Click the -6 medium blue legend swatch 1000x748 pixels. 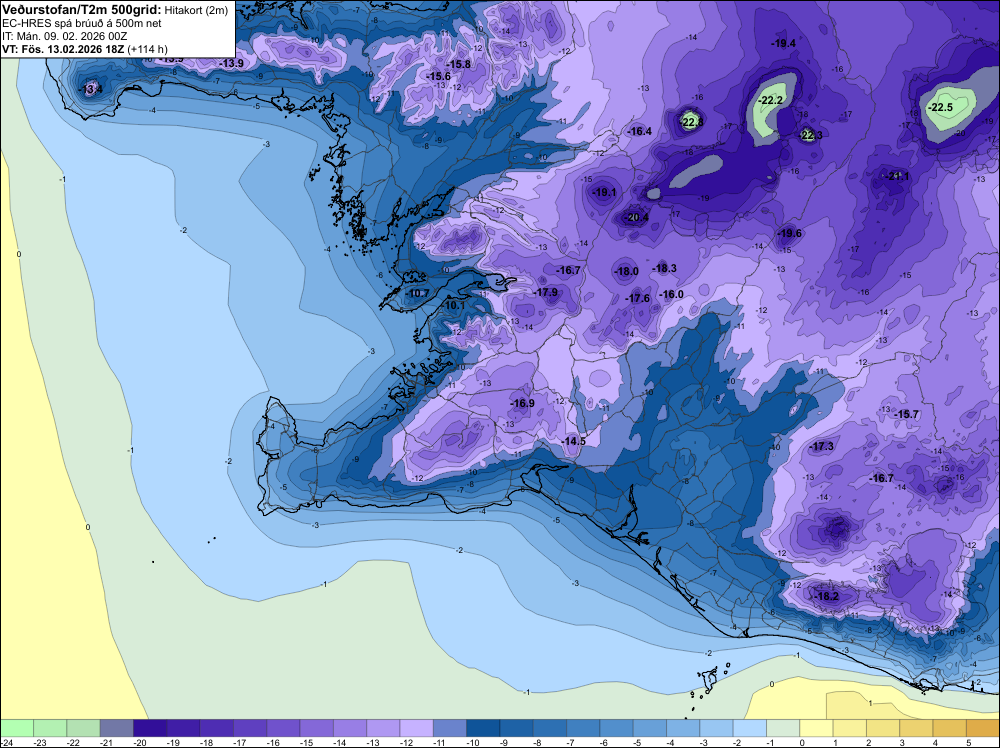tap(616, 728)
